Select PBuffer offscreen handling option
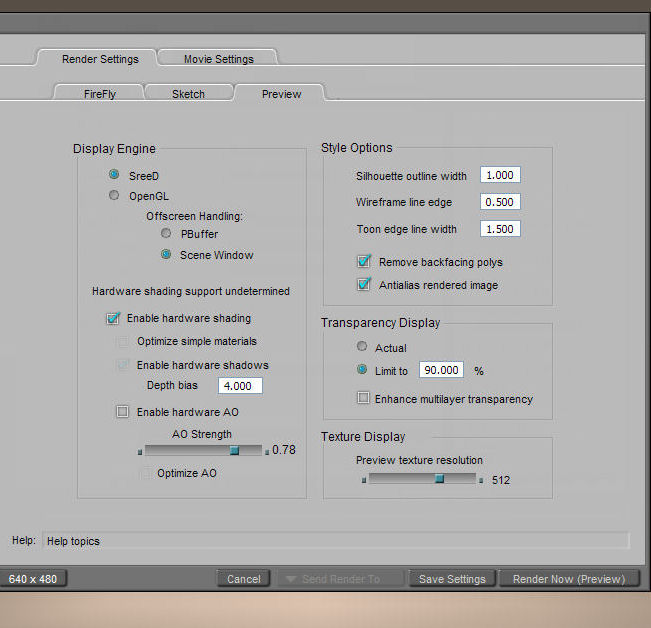 pyautogui.click(x=166, y=233)
